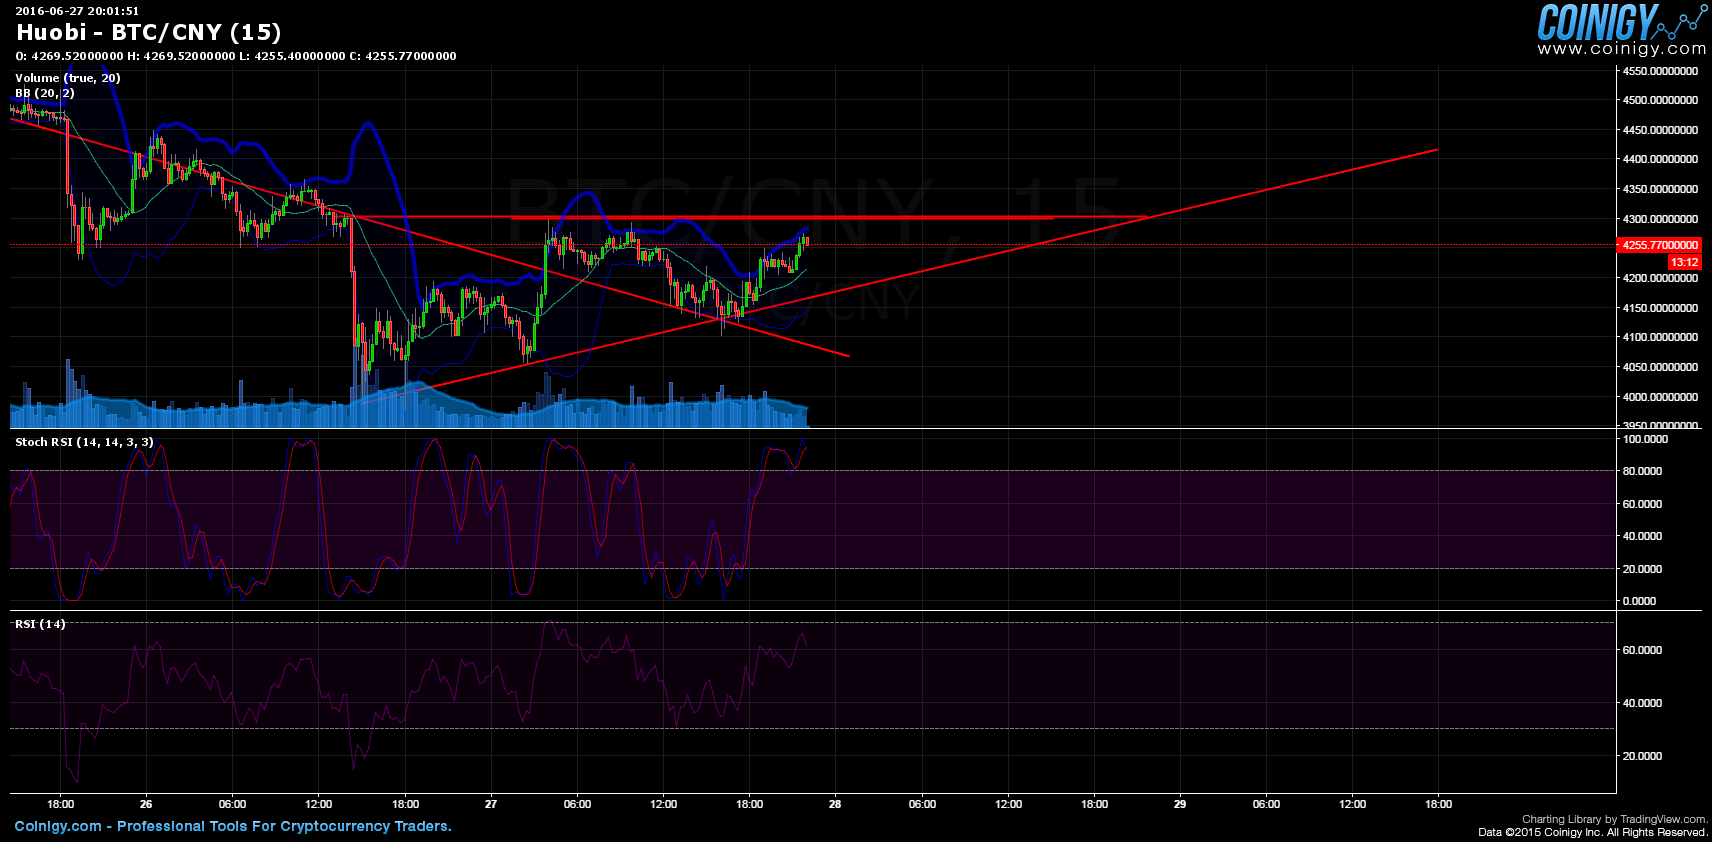Click the chart-line graphic beside the Coinigy logo
This screenshot has width=1712, height=842.
click(x=1684, y=20)
